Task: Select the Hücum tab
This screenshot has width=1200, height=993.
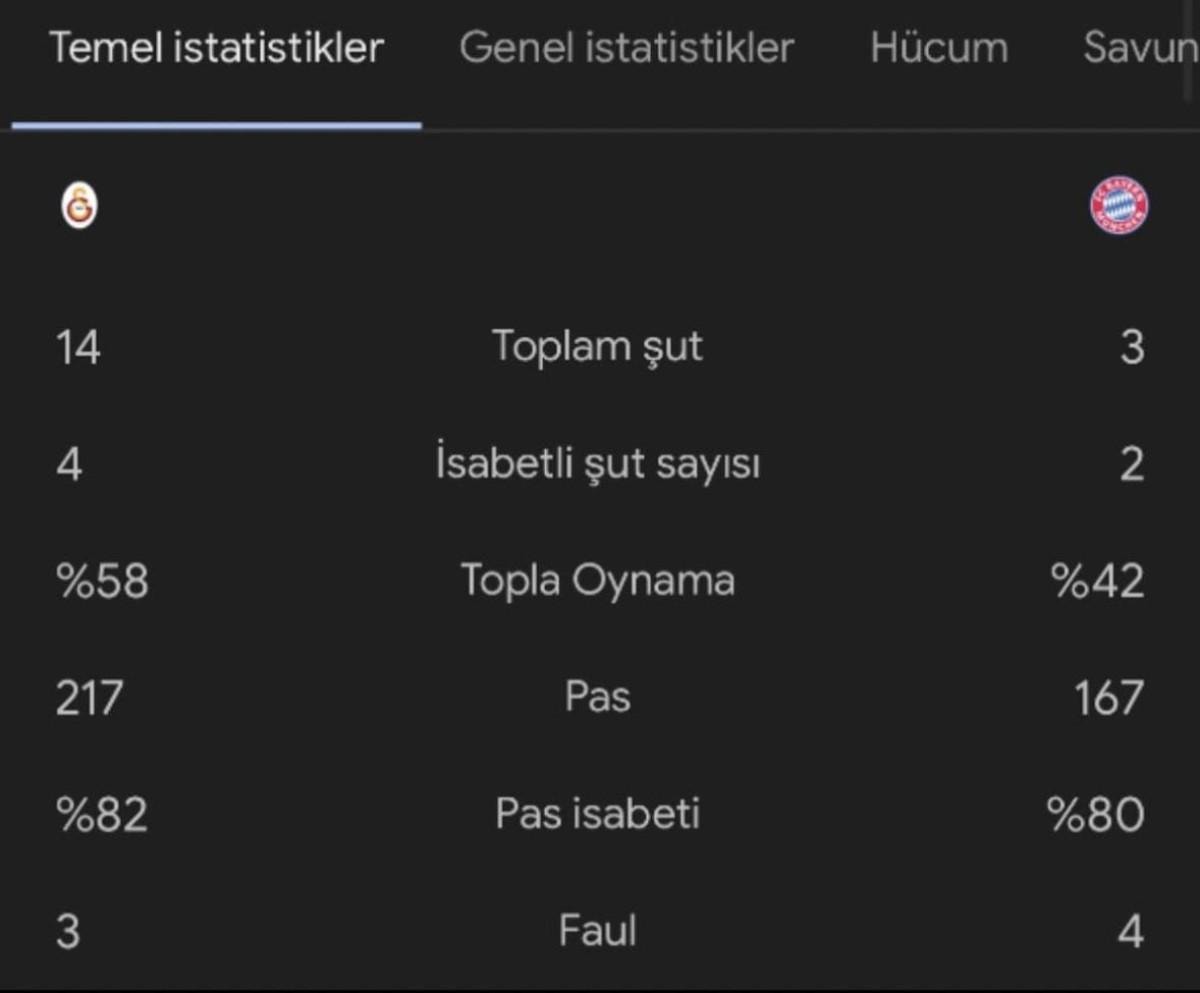Action: click(x=938, y=48)
